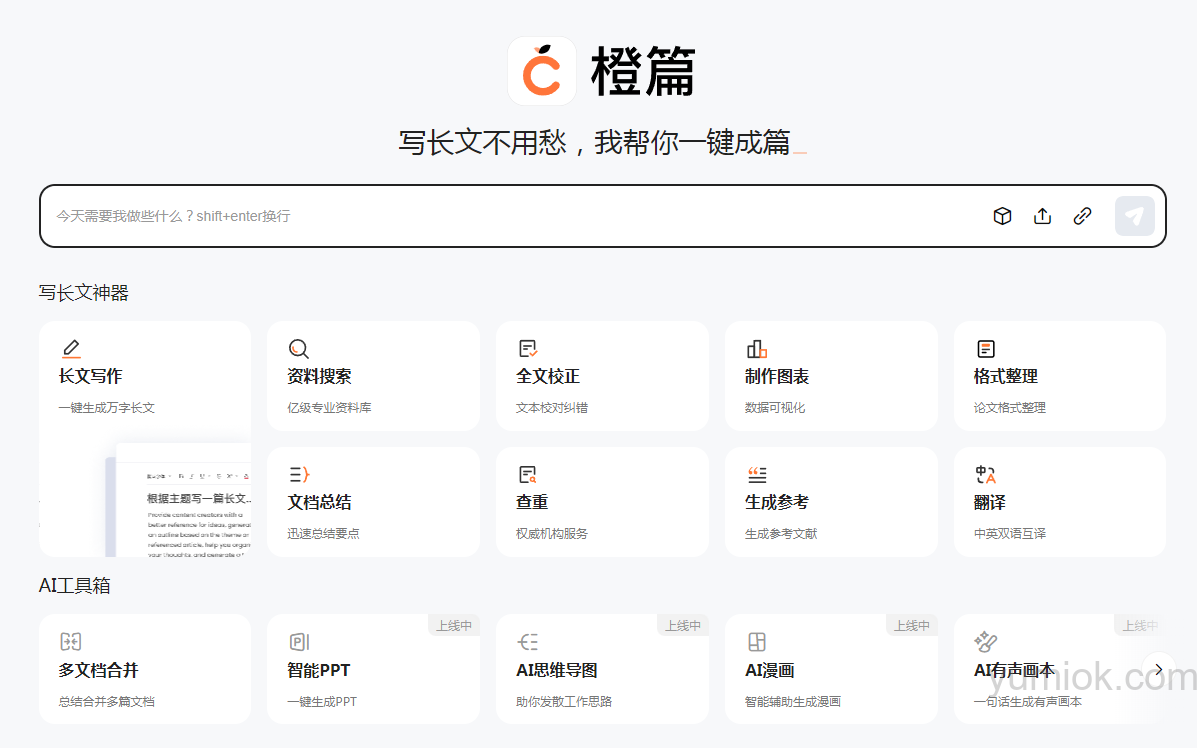Click the 上线中 badge on the AI漫画 card
The image size is (1197, 748).
coord(911,625)
